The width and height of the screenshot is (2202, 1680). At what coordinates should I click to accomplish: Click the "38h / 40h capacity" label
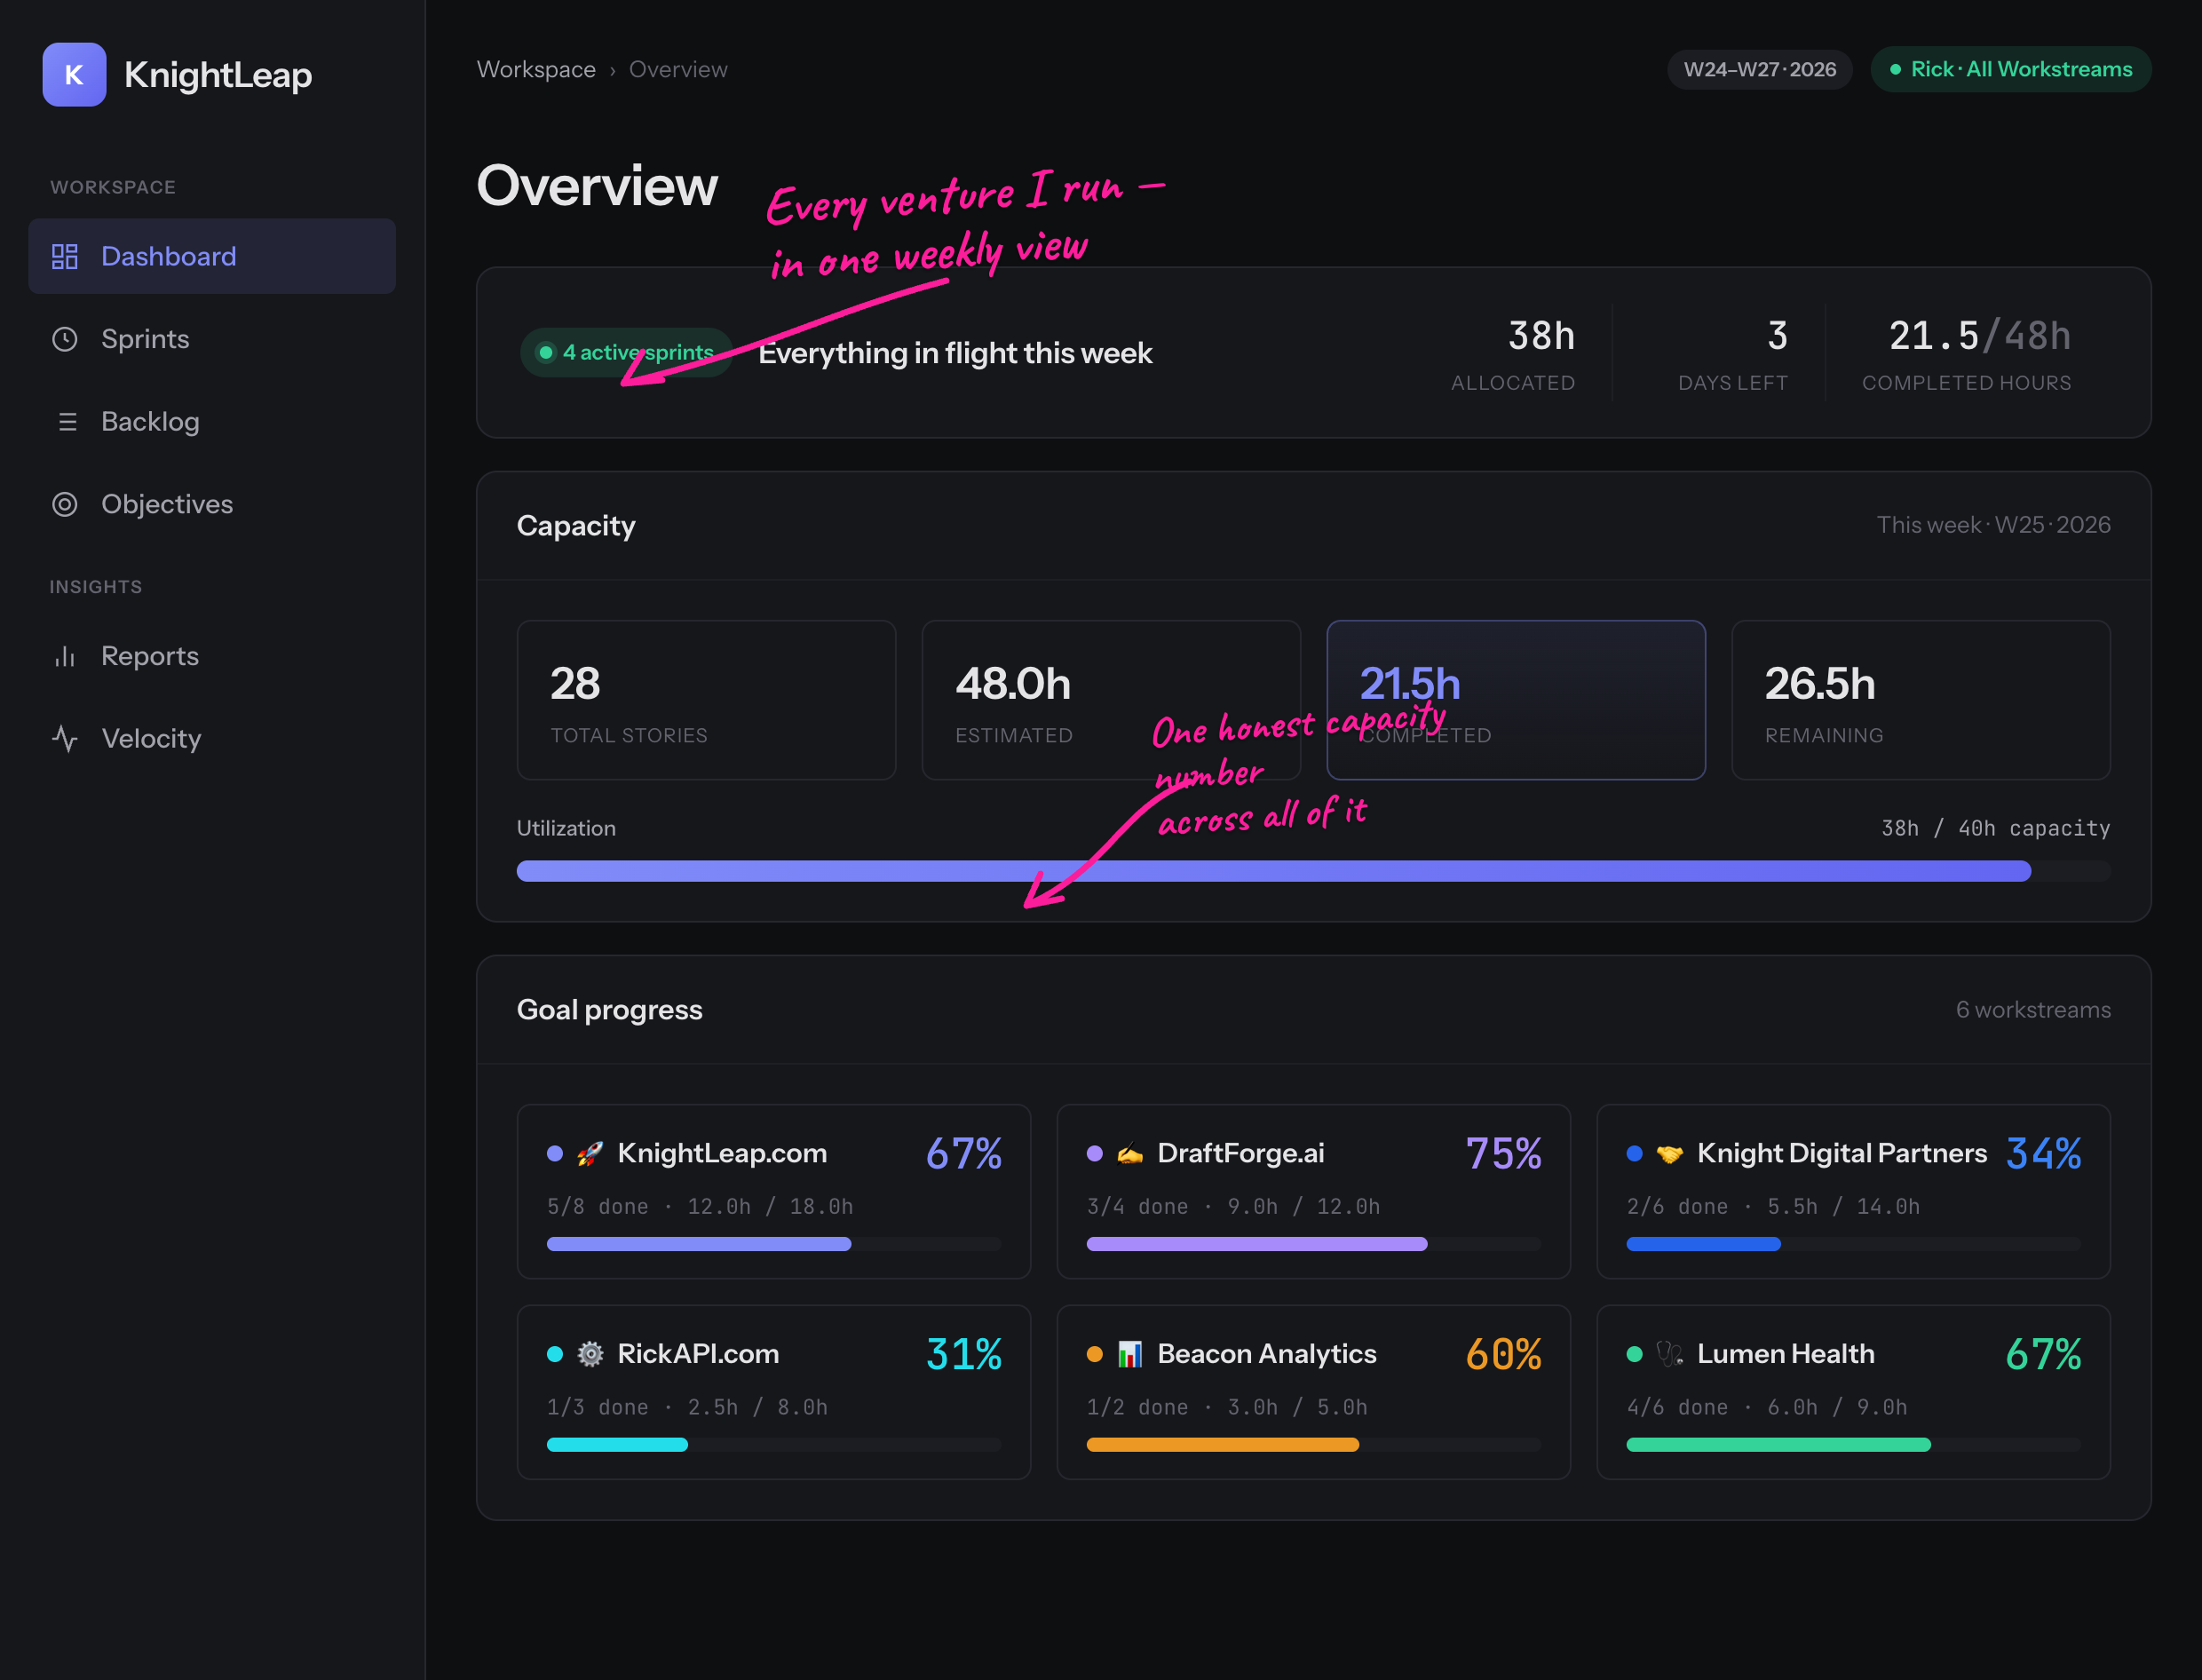[1996, 828]
